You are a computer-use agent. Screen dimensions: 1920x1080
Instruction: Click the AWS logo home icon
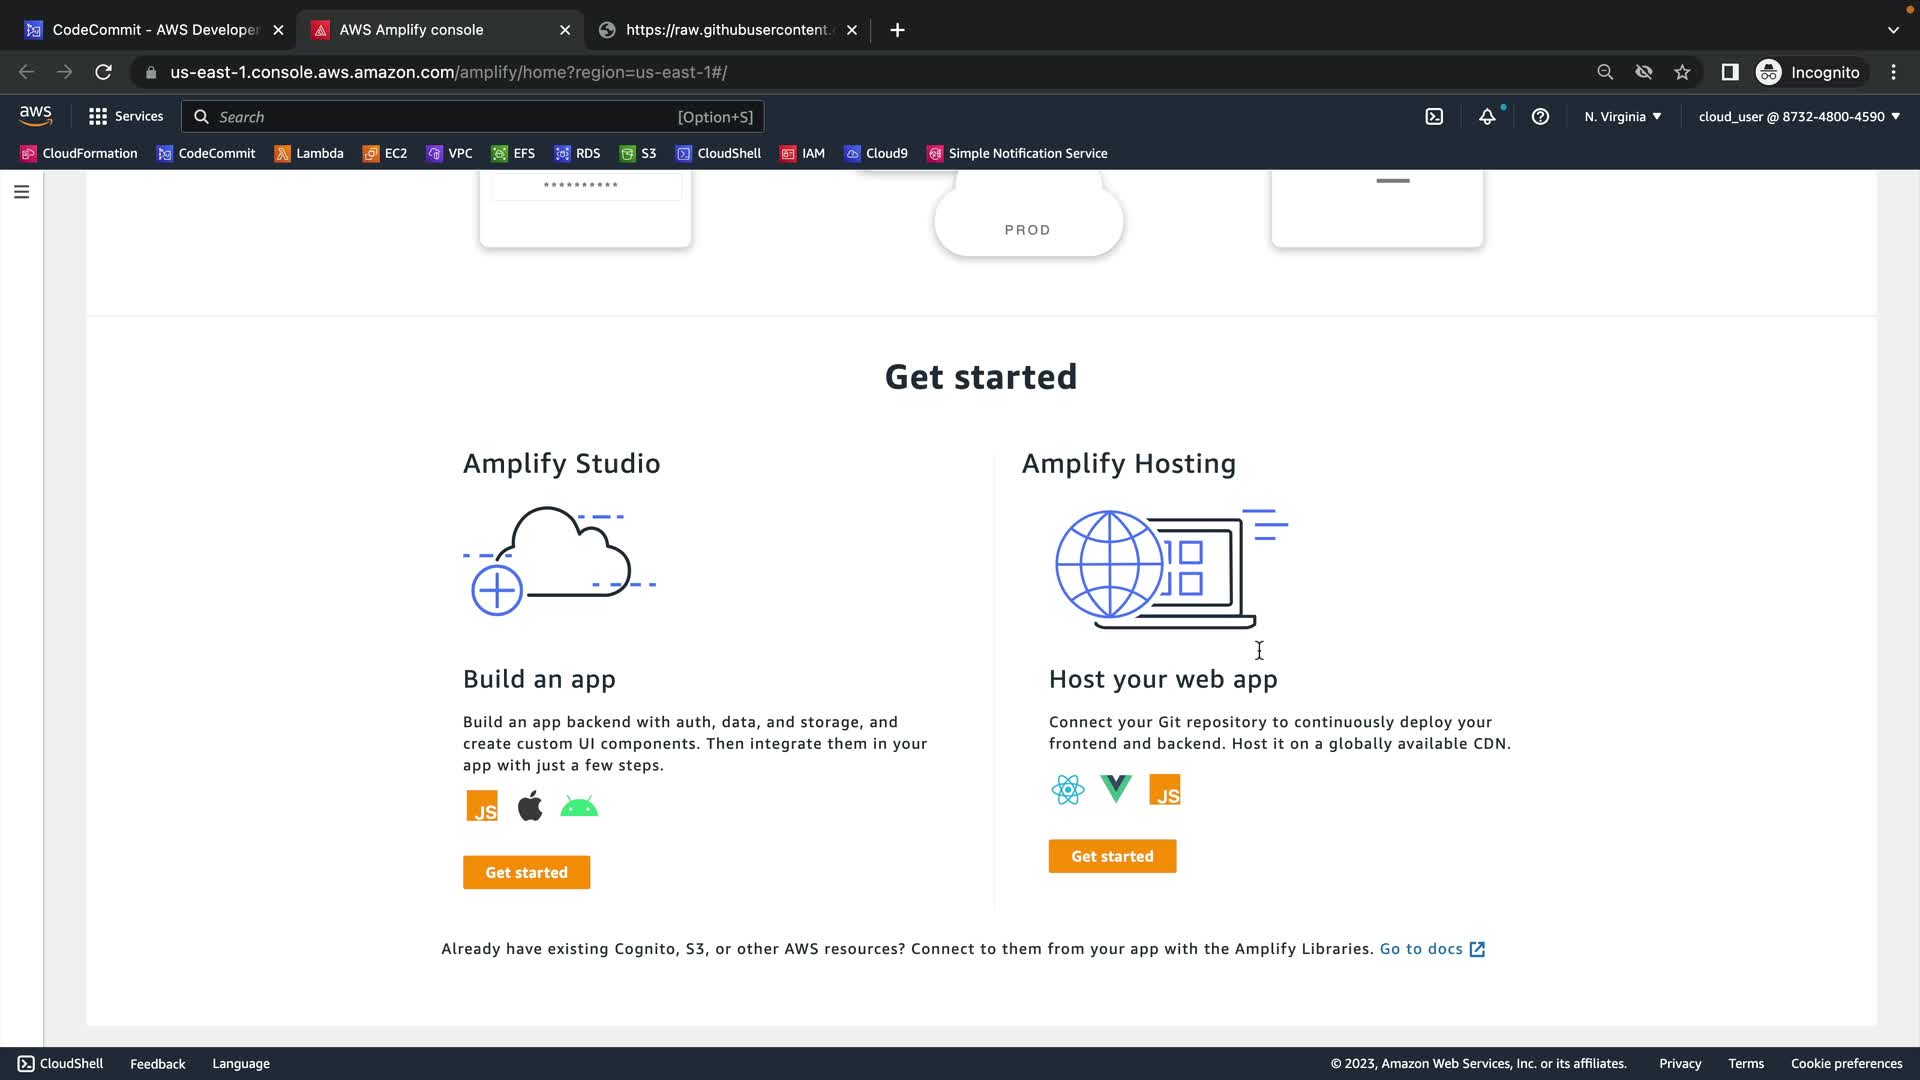pyautogui.click(x=36, y=116)
